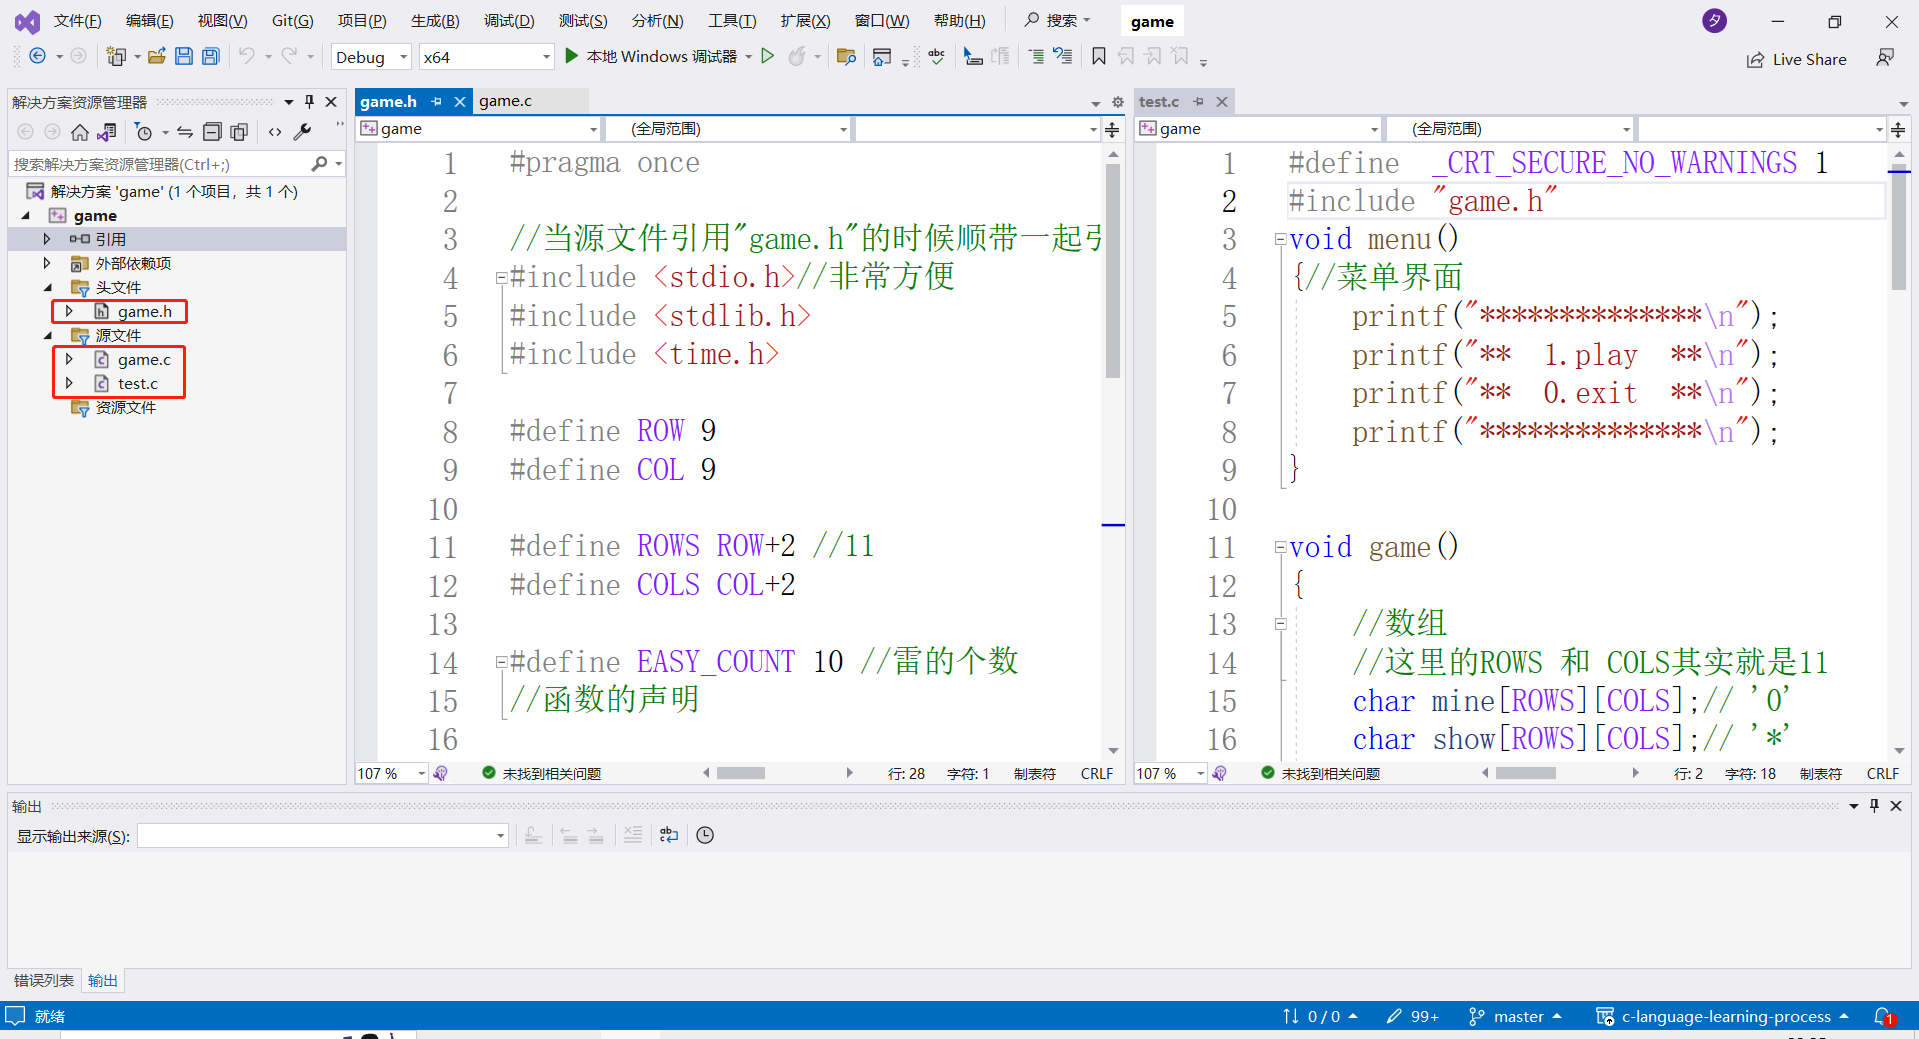Click the notification bell in status bar
Screen dimensions: 1919x1039
1884,1016
